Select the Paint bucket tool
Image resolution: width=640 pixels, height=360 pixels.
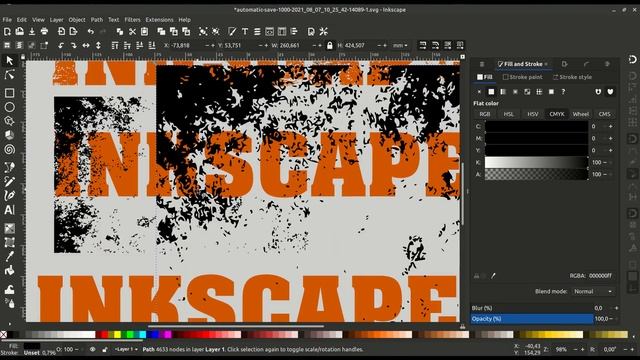[9, 270]
